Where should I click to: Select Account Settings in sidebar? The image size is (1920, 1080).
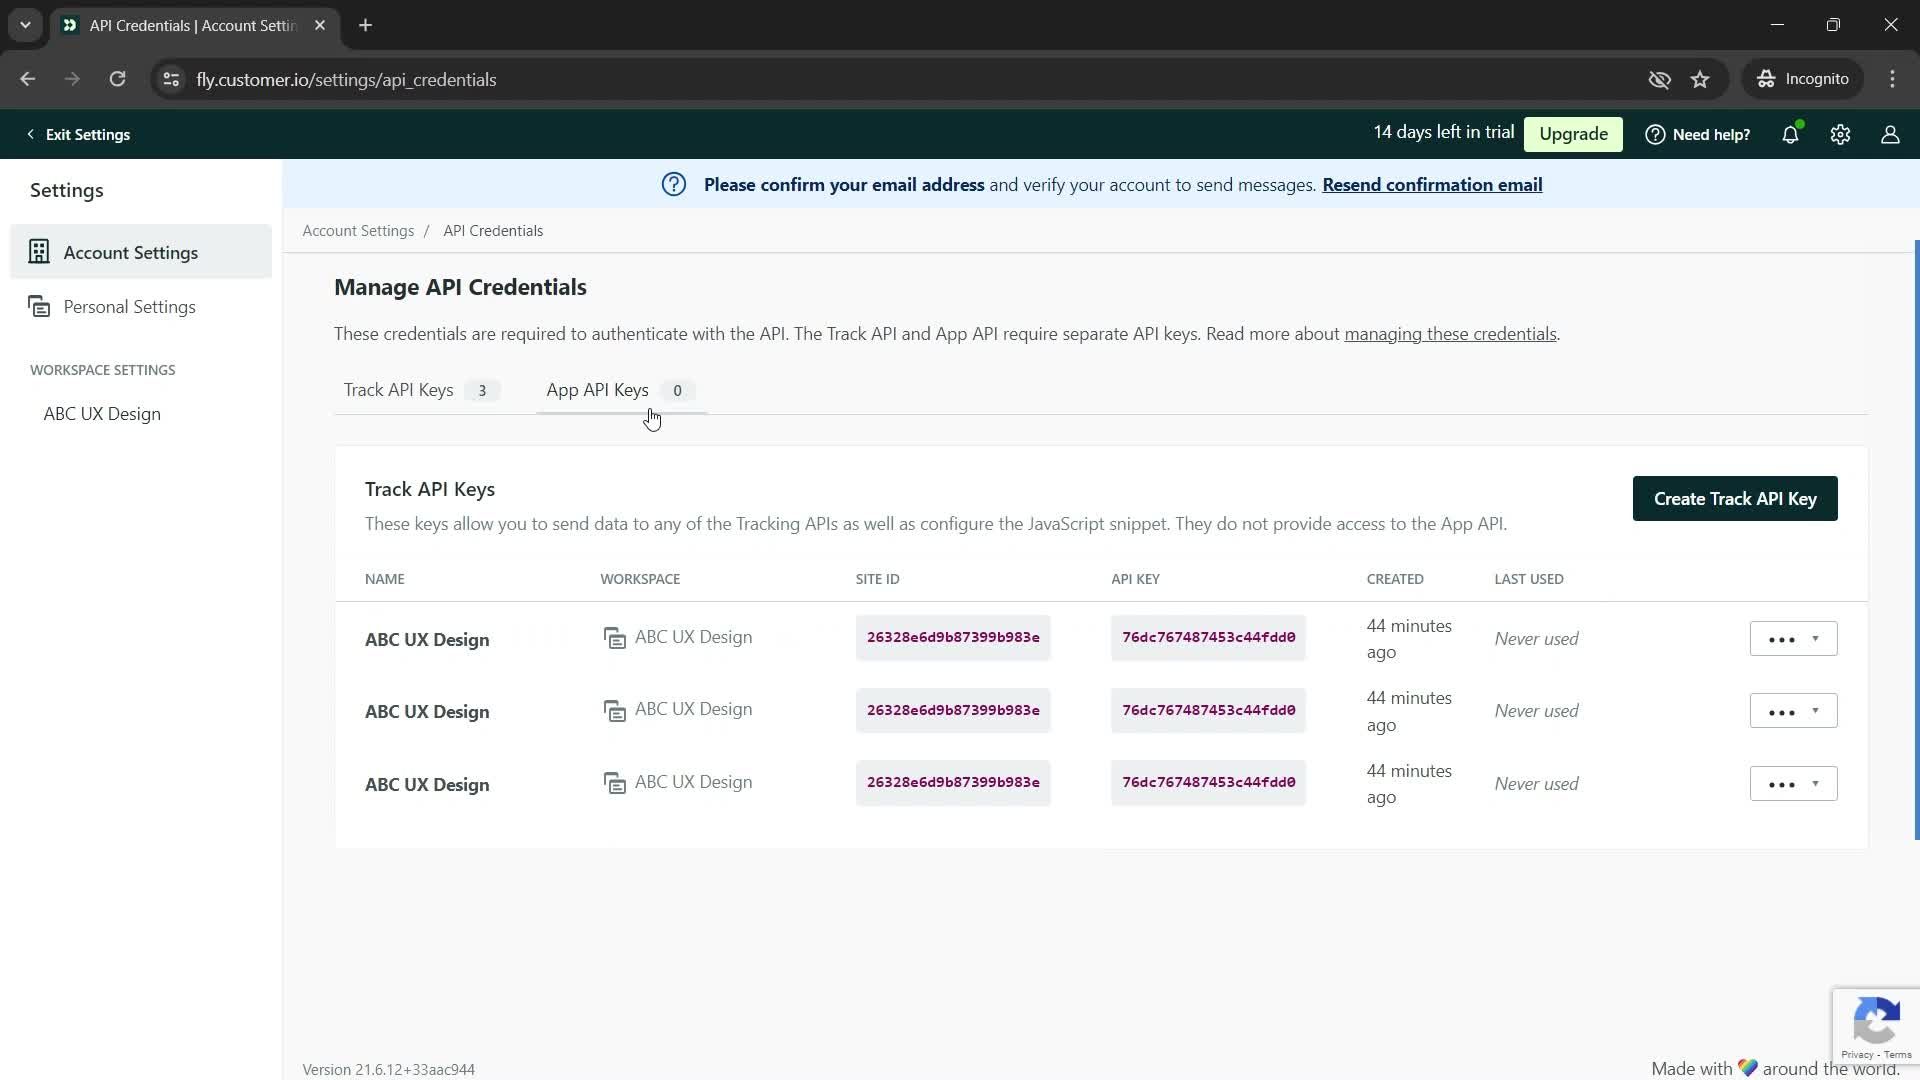141,252
